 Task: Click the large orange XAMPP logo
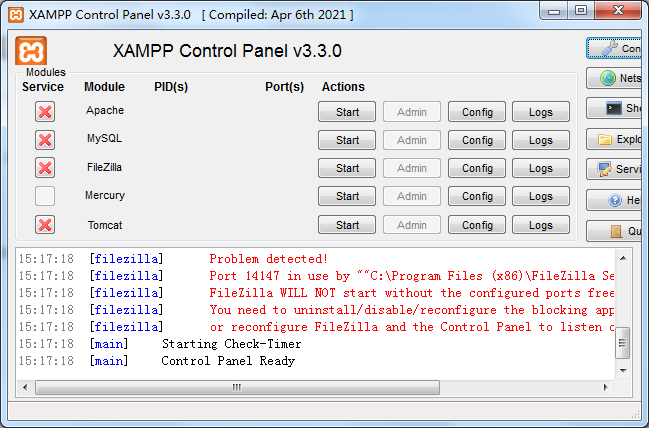click(x=31, y=51)
